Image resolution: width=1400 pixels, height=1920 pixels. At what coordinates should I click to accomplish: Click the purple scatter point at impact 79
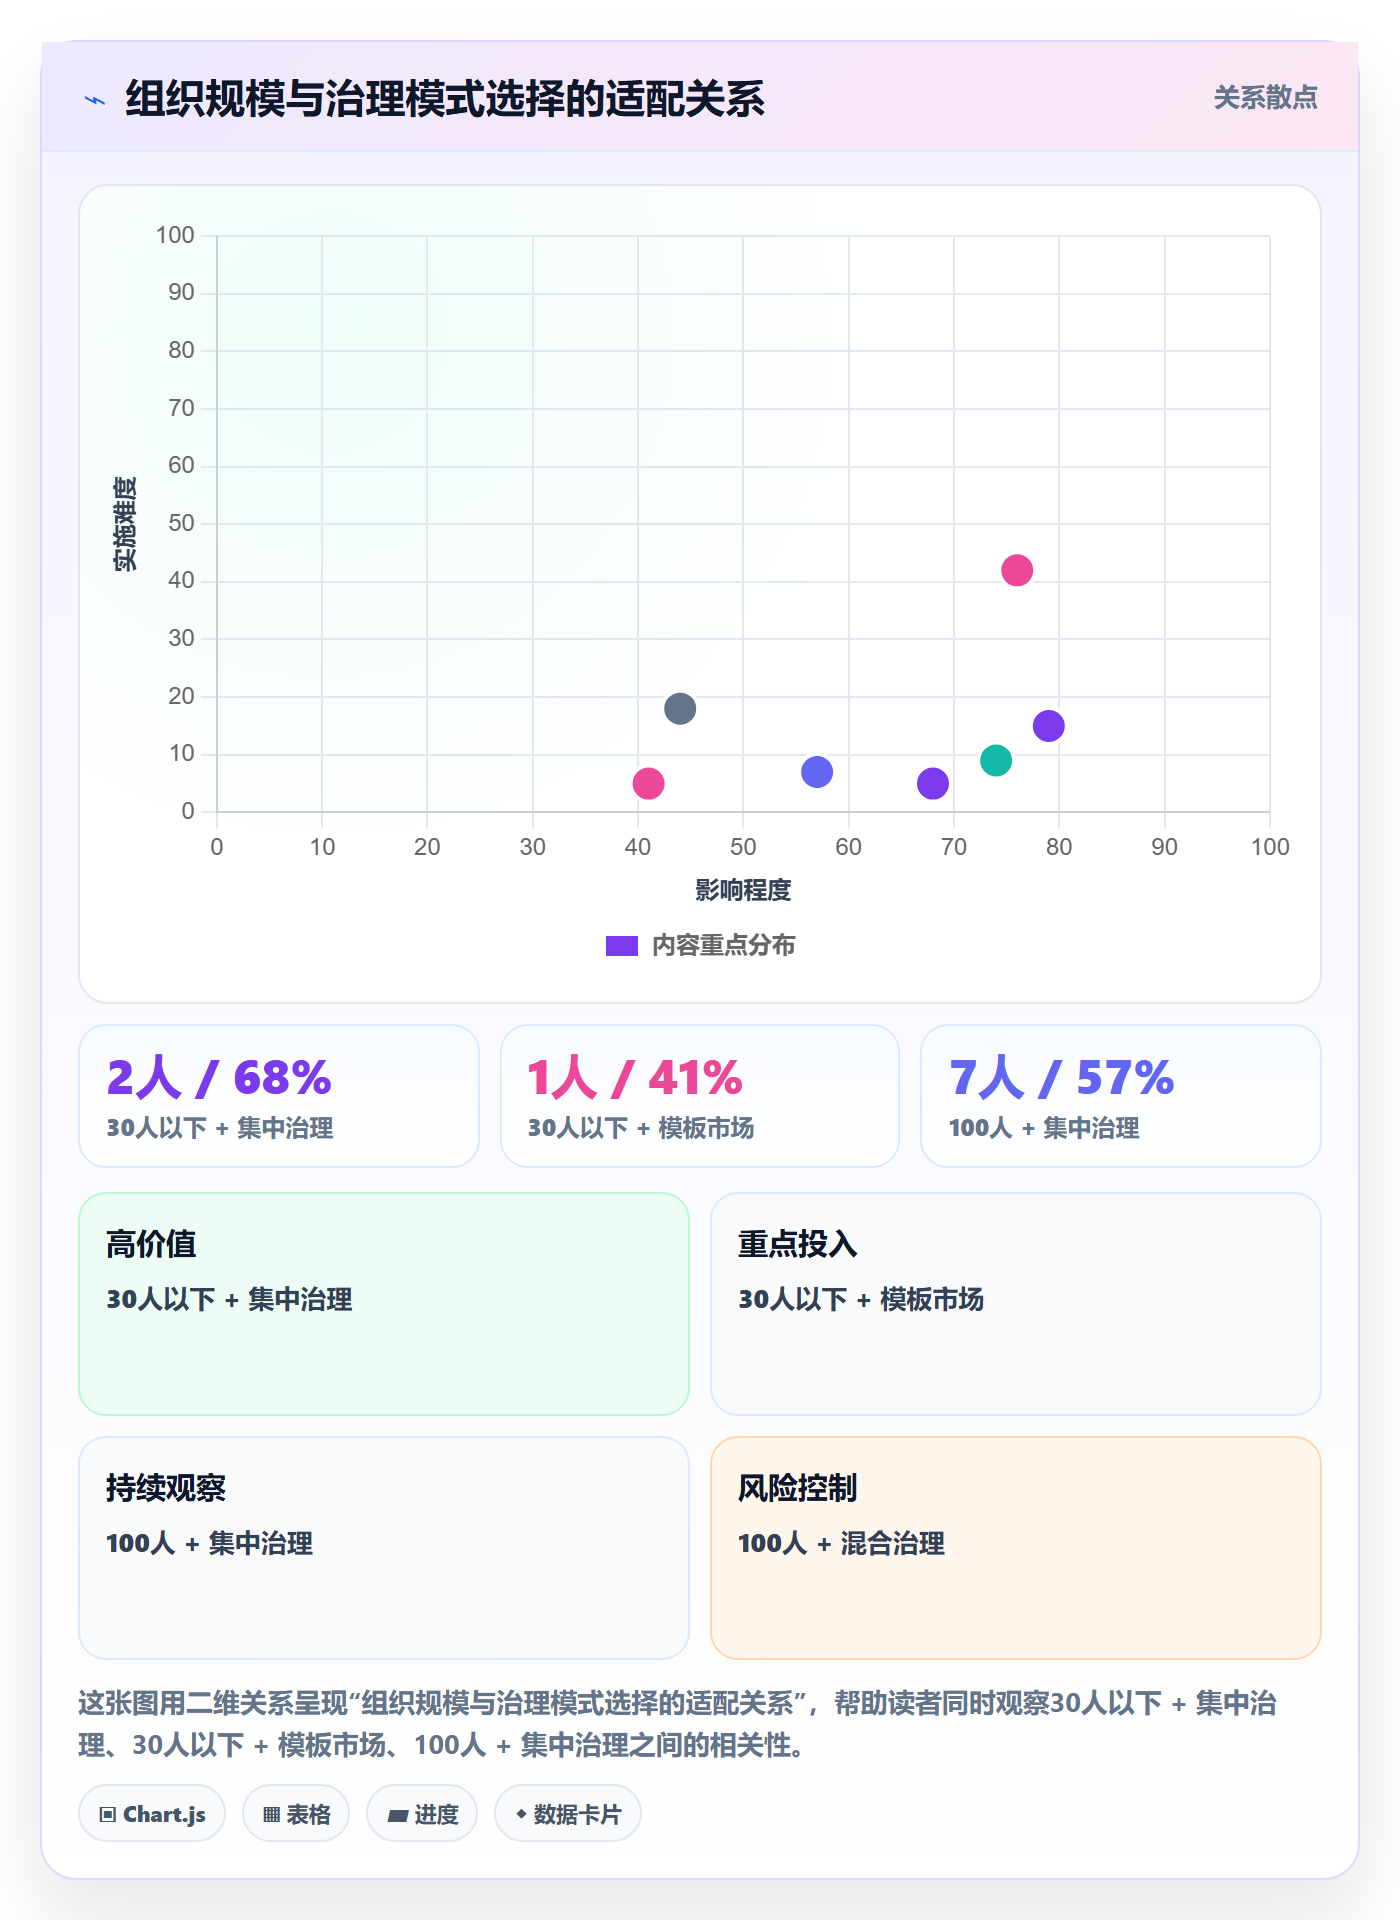pos(1049,726)
